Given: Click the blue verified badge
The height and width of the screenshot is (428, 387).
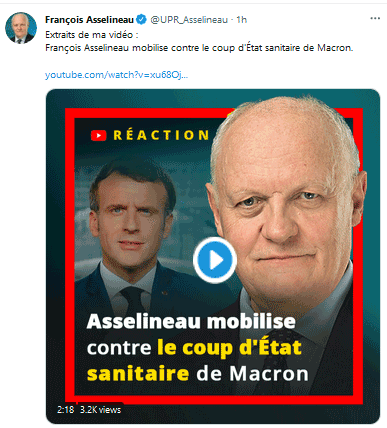Looking at the screenshot, I should [142, 20].
